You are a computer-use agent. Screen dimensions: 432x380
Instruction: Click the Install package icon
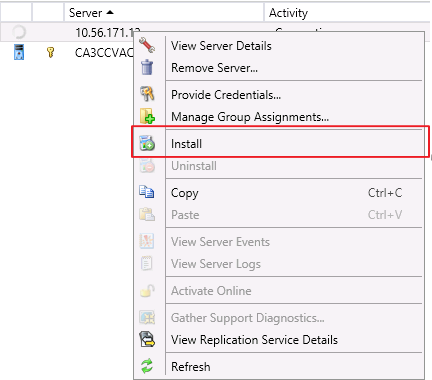tap(147, 143)
